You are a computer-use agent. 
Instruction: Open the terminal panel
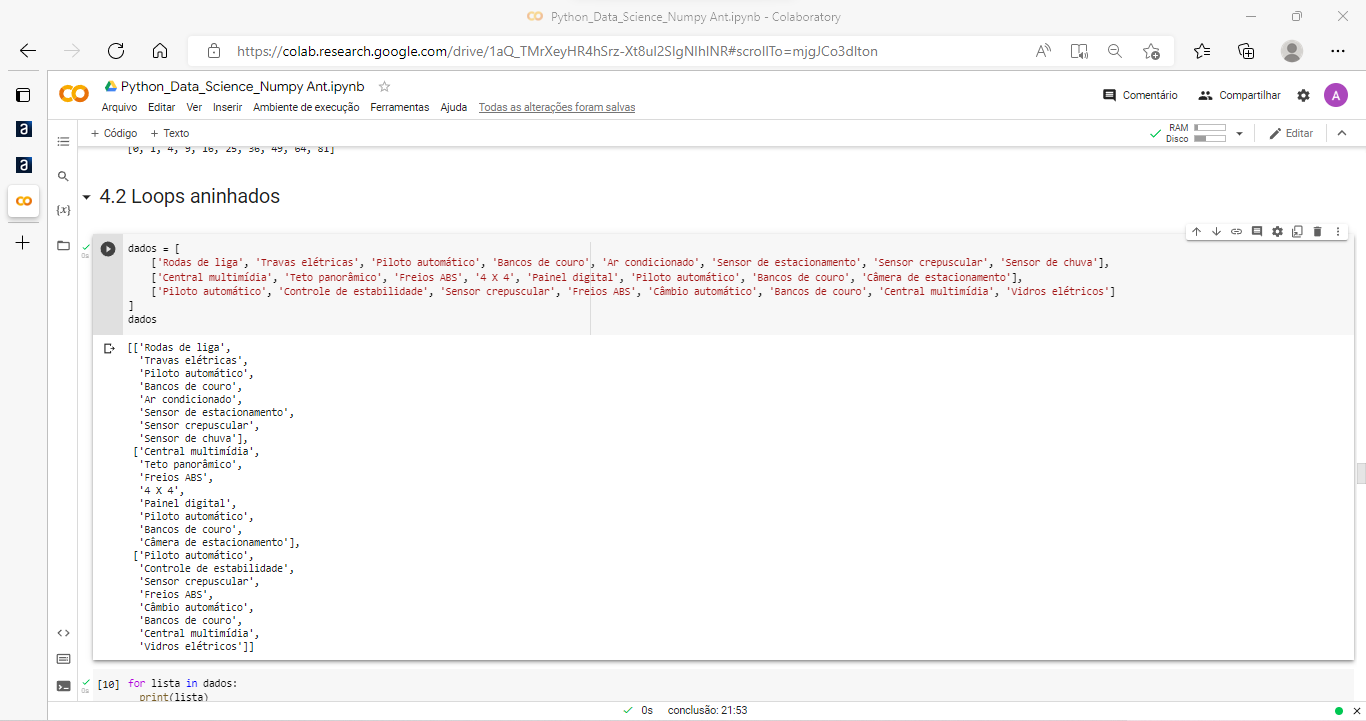coord(63,686)
